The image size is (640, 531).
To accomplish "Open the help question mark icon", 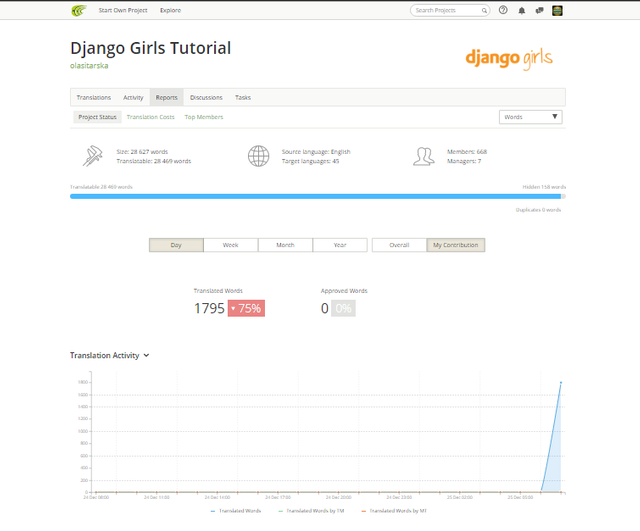I will click(x=503, y=10).
